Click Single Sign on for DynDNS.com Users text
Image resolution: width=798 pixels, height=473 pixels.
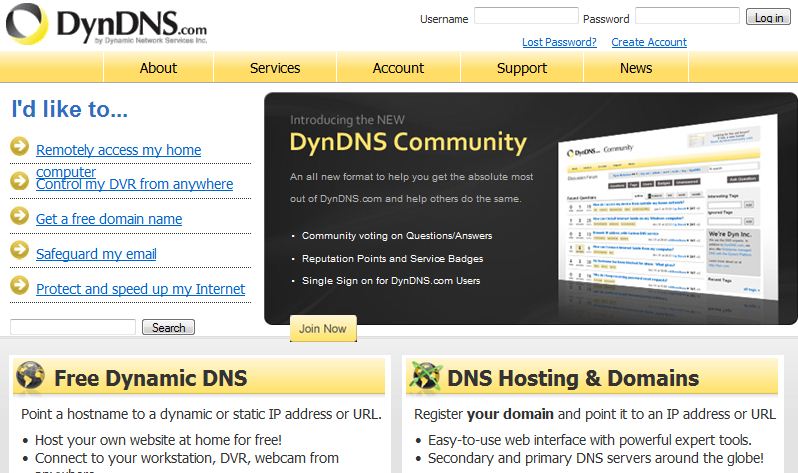pos(391,281)
